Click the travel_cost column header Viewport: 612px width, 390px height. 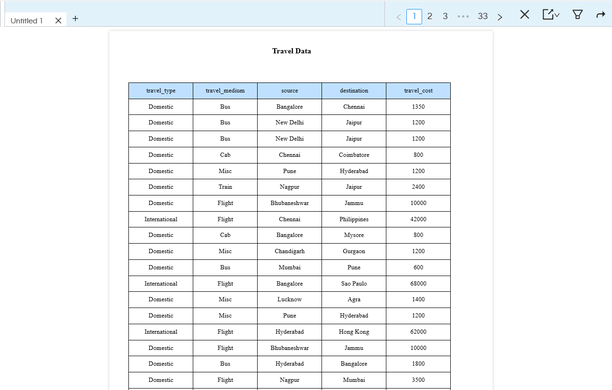coord(418,91)
